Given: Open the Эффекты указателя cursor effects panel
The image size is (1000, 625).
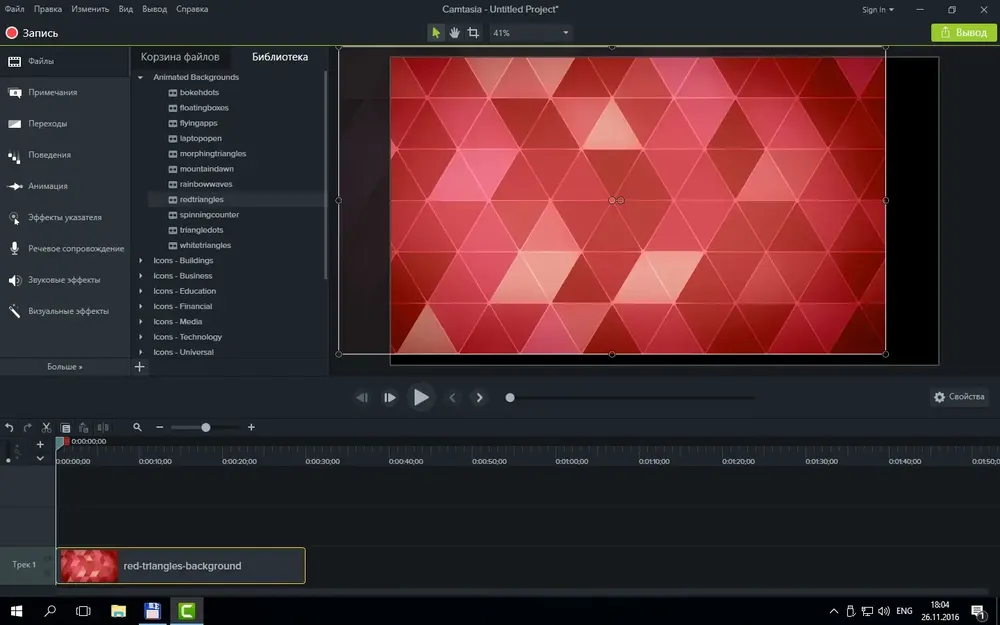Looking at the screenshot, I should pos(64,217).
